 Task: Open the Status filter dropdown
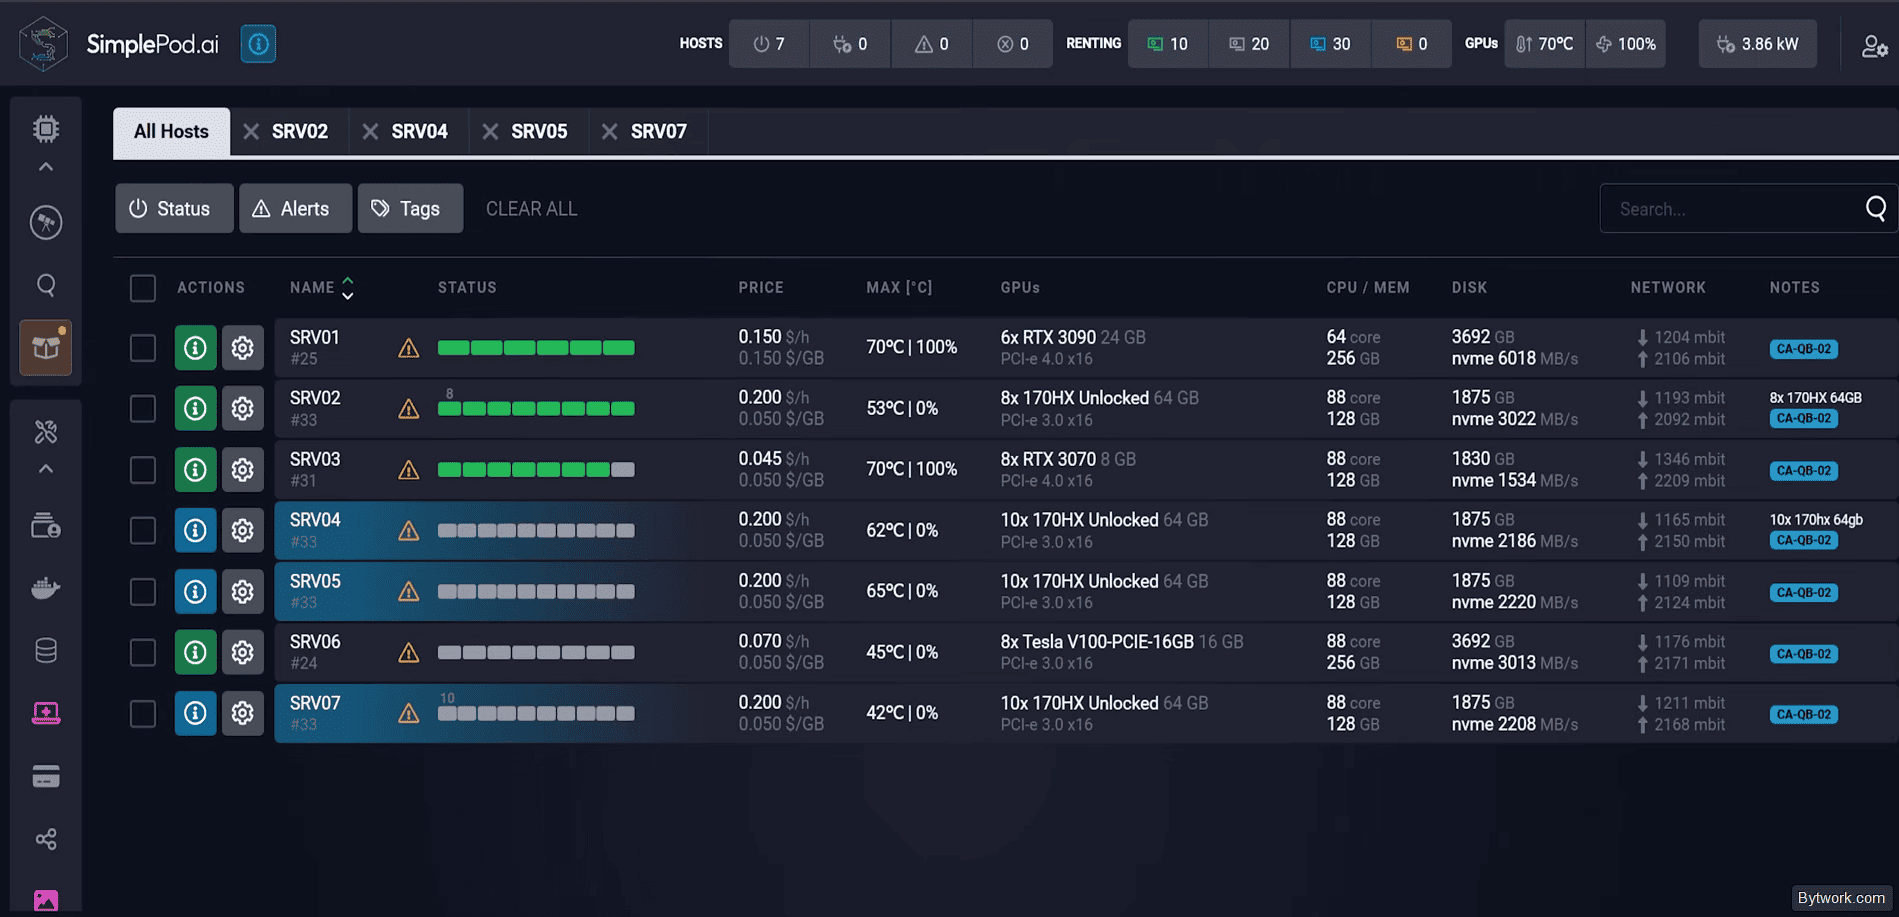[174, 209]
